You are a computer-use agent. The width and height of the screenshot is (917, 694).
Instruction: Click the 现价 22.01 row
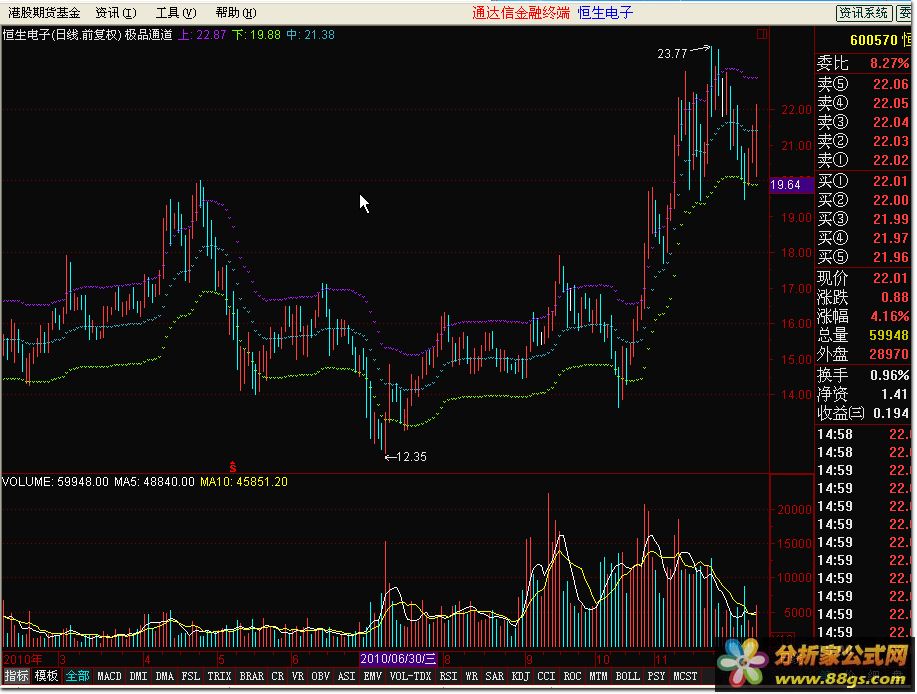click(863, 278)
